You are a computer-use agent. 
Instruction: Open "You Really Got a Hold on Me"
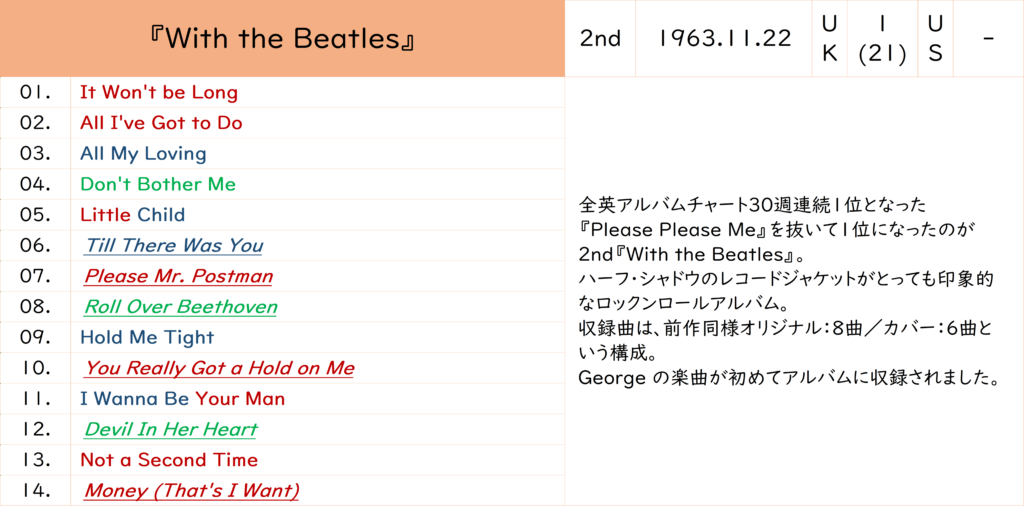[x=218, y=368]
